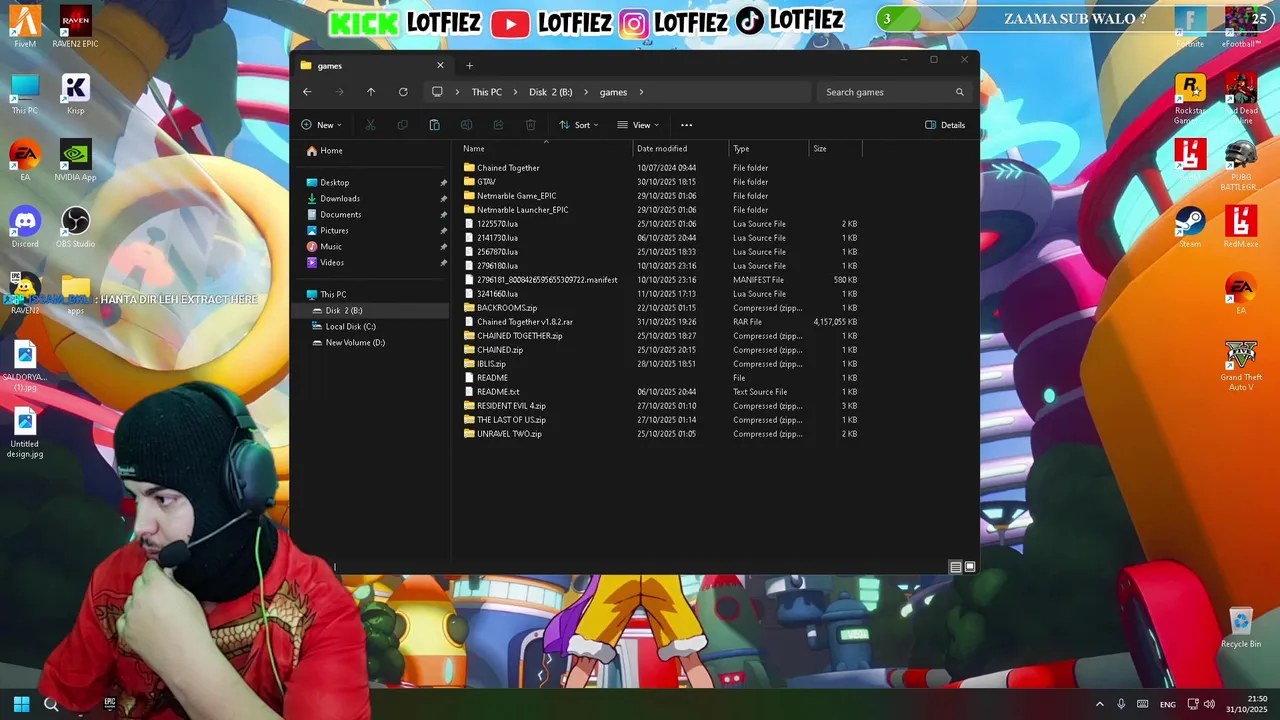The height and width of the screenshot is (720, 1280).
Task: Open the See more ellipsis menu
Action: [686, 125]
